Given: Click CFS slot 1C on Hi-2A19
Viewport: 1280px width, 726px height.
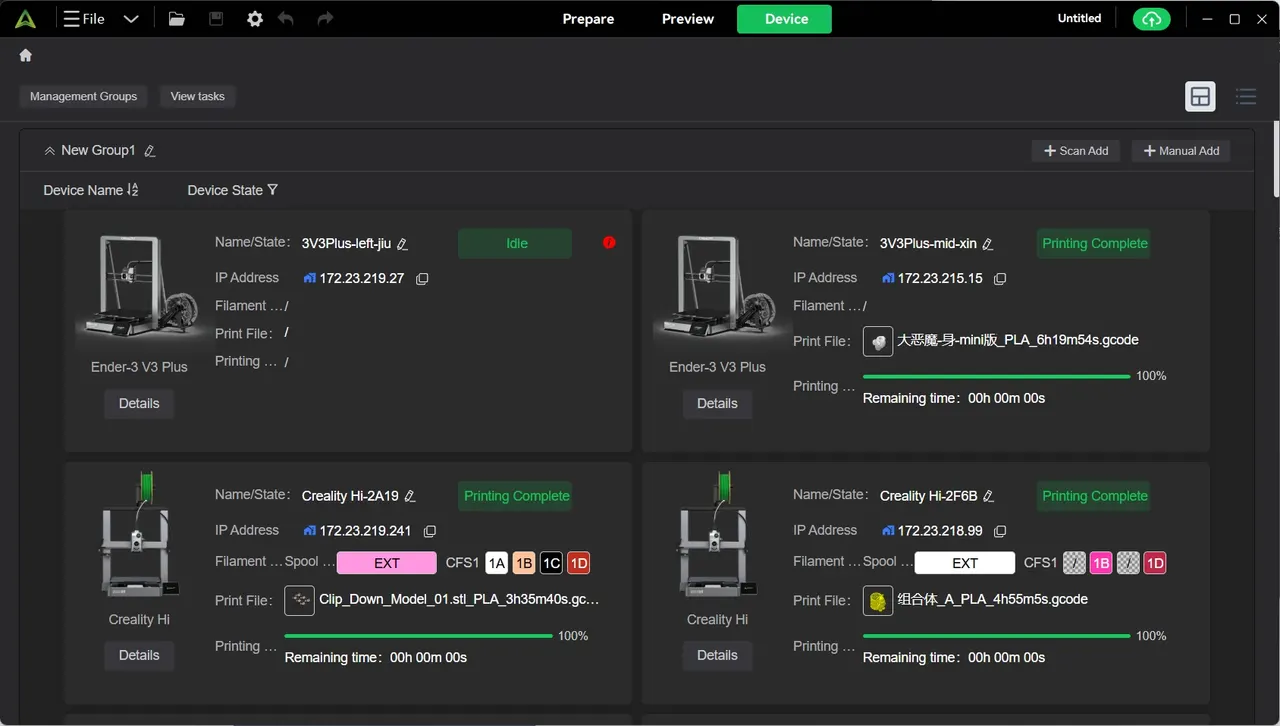Looking at the screenshot, I should click(x=551, y=563).
